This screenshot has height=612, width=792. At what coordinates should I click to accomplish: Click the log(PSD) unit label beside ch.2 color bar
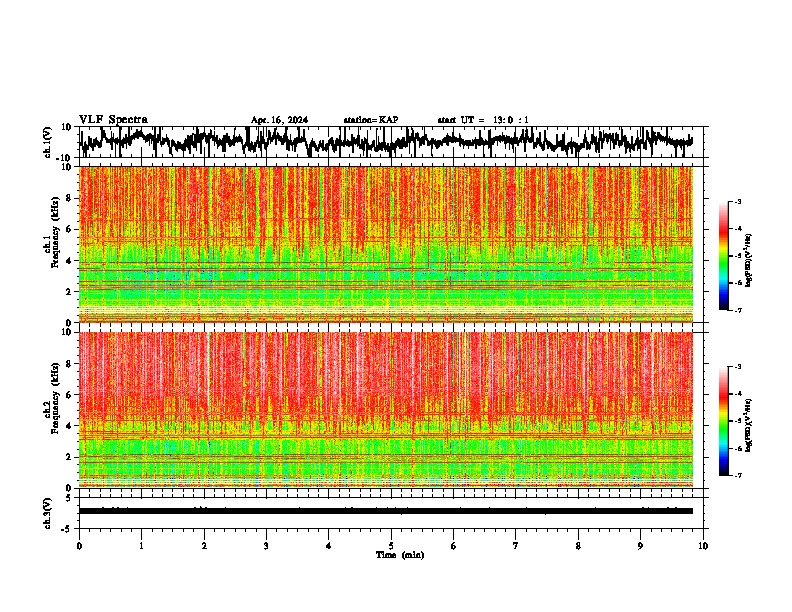(749, 425)
